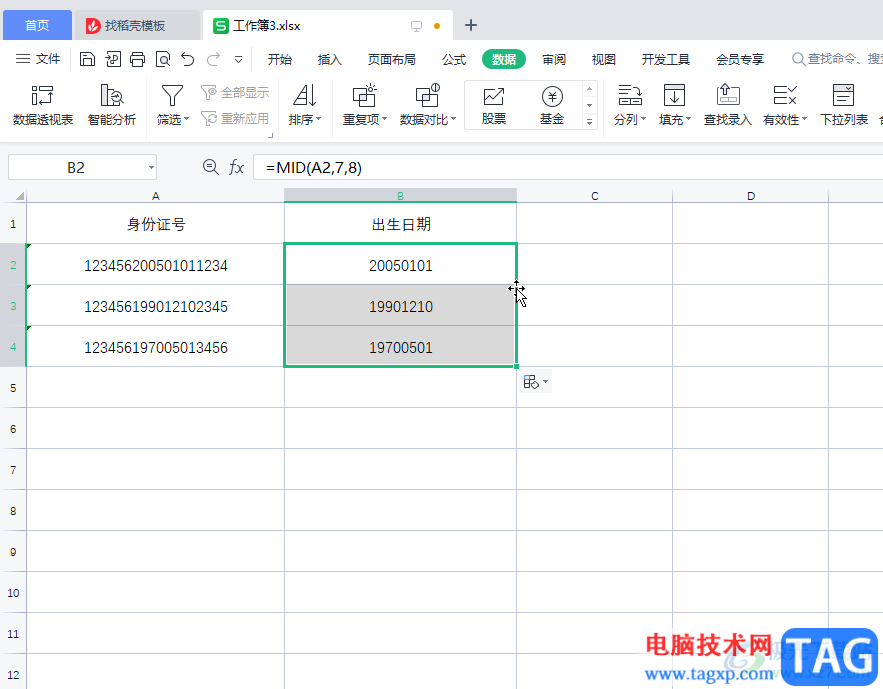883x689 pixels.
Task: Open the 填充 fill dropdown
Action: [674, 105]
